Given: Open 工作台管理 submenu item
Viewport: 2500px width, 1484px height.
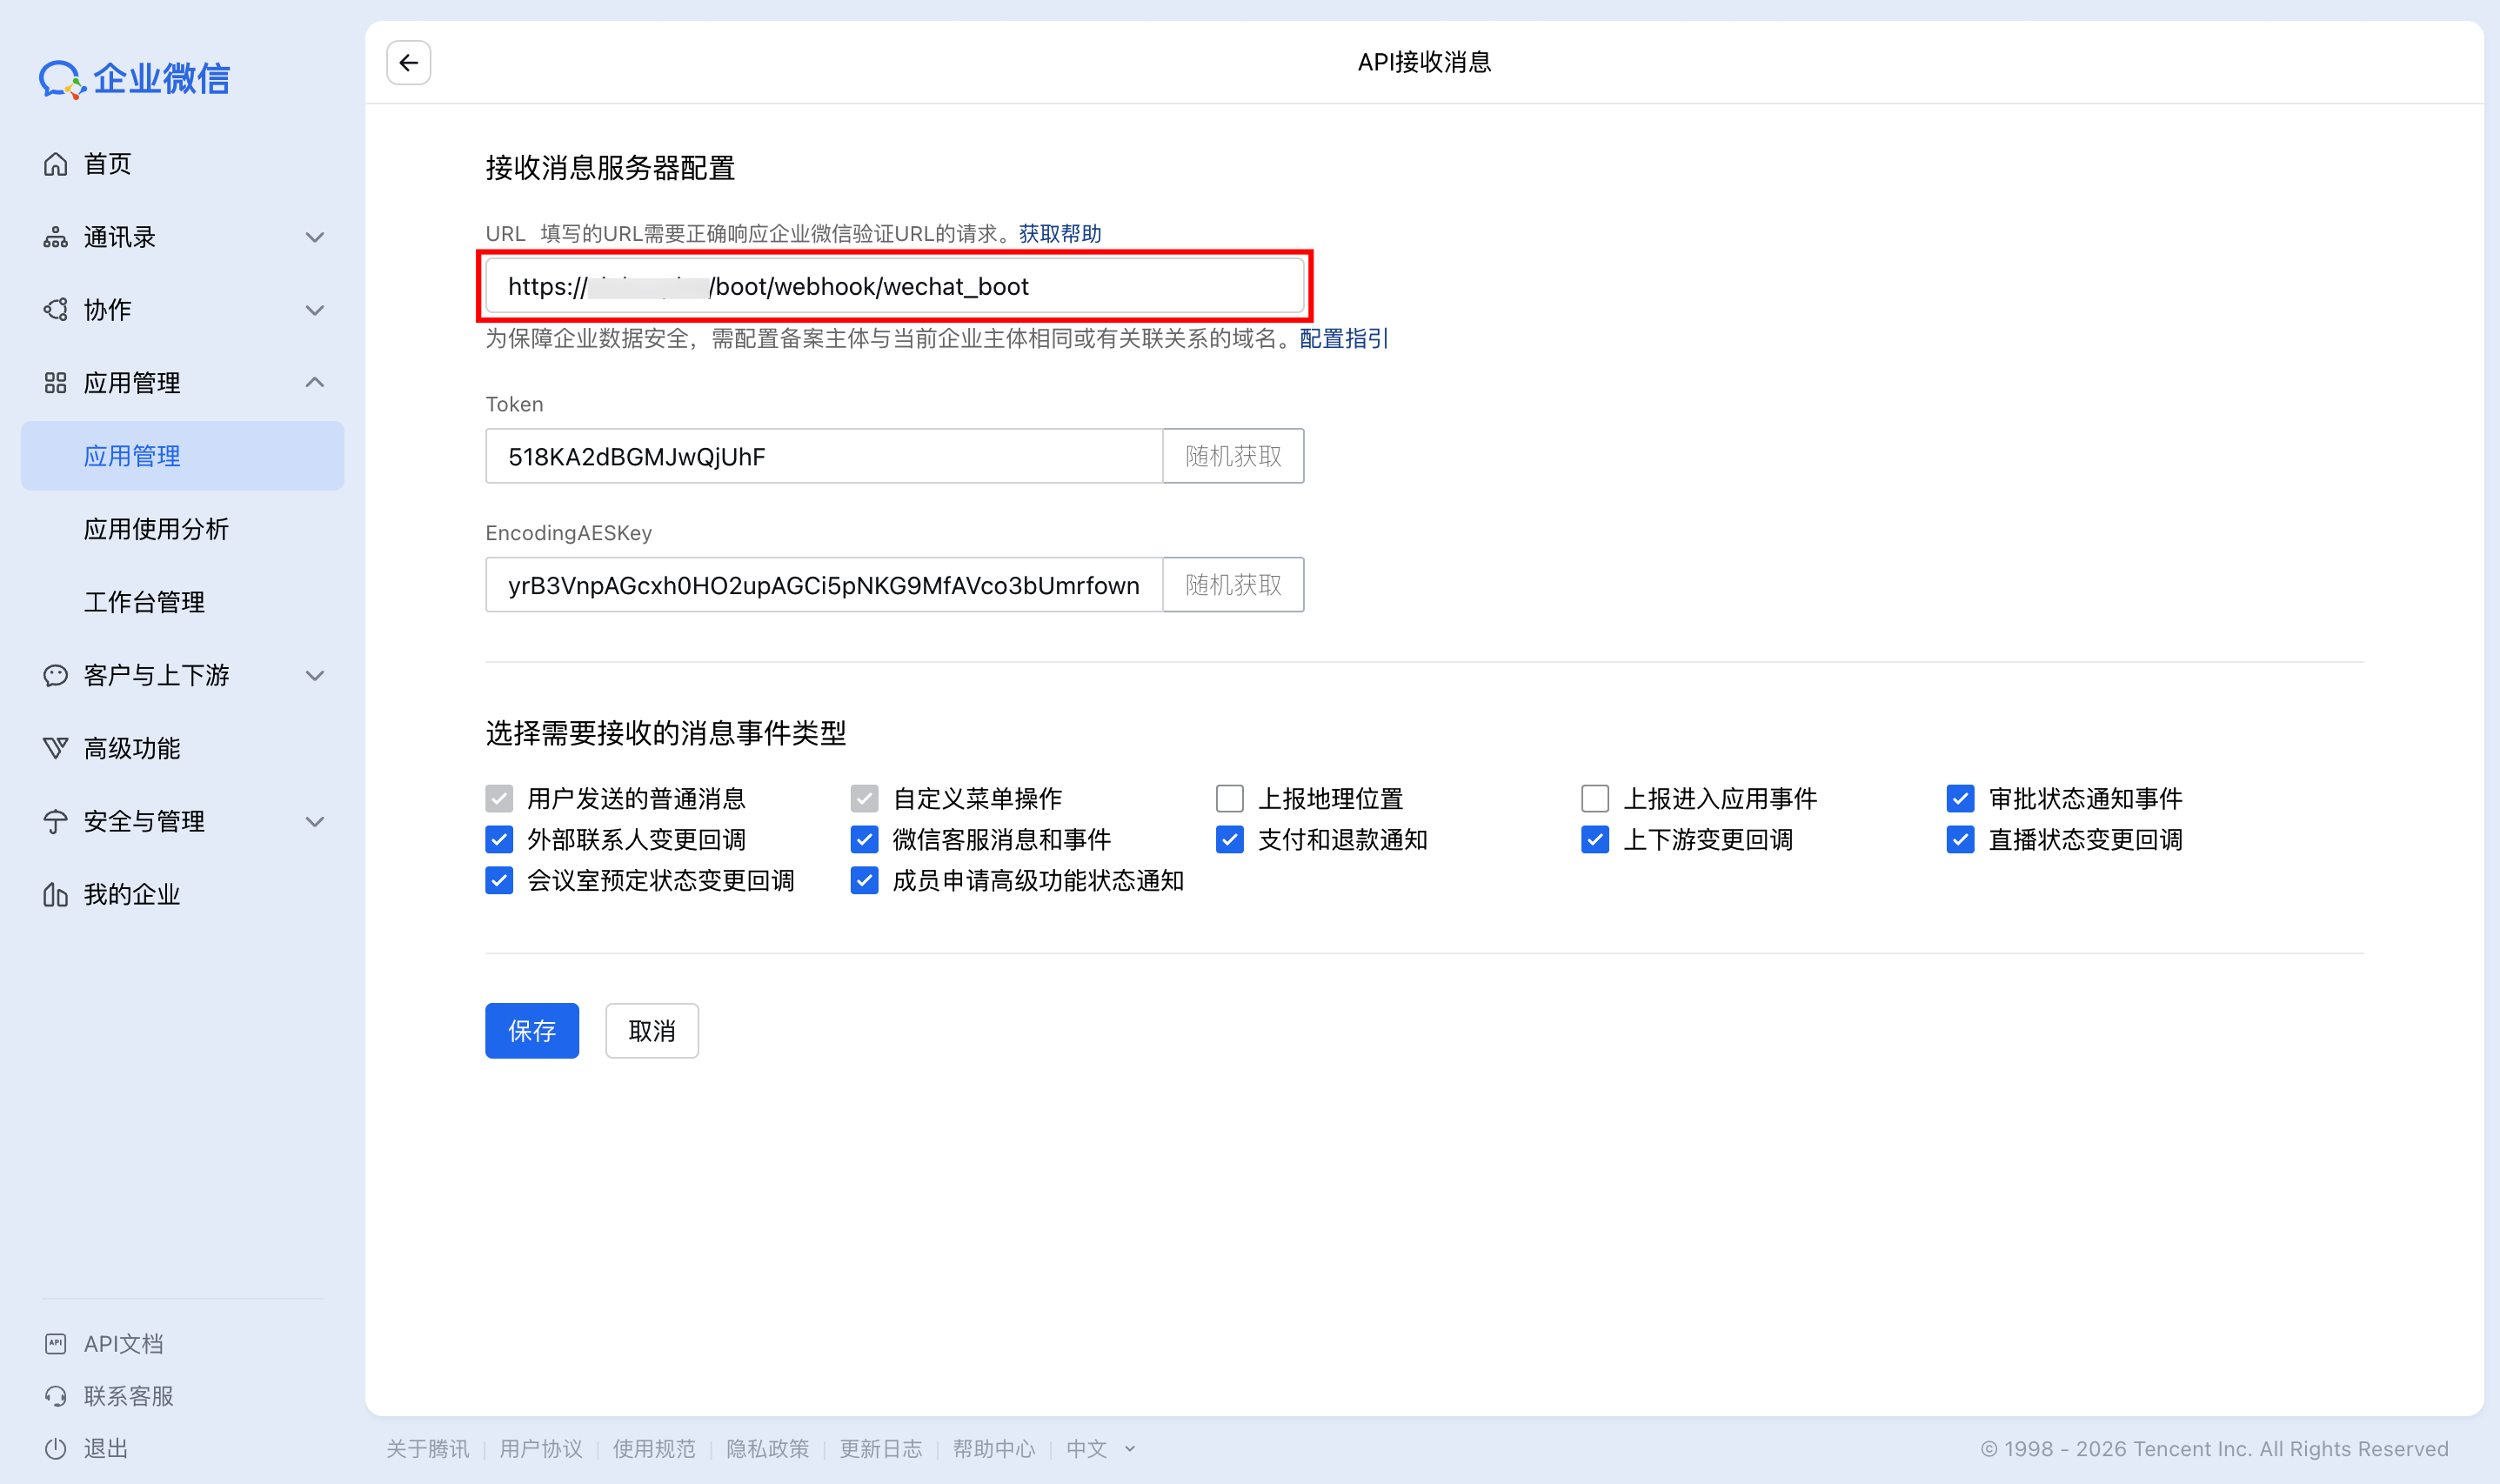Looking at the screenshot, I should 144,602.
